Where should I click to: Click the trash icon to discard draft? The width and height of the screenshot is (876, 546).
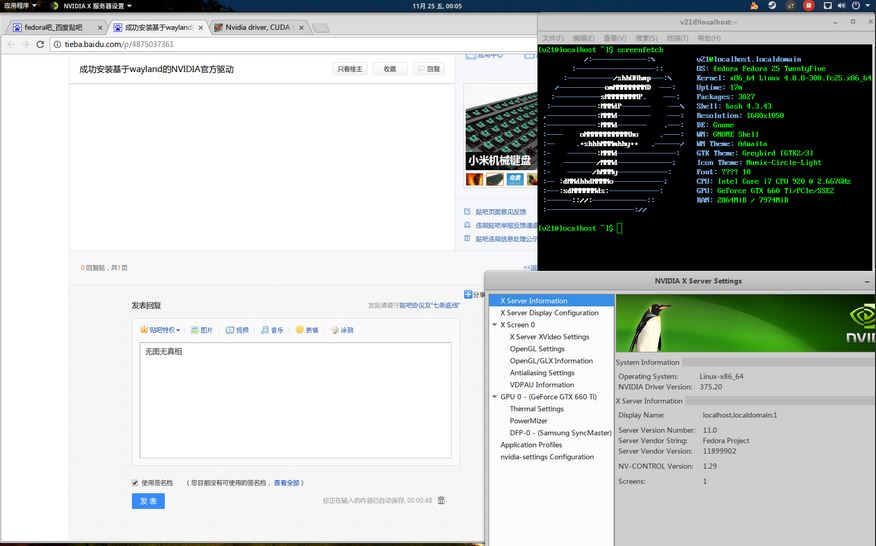[441, 500]
